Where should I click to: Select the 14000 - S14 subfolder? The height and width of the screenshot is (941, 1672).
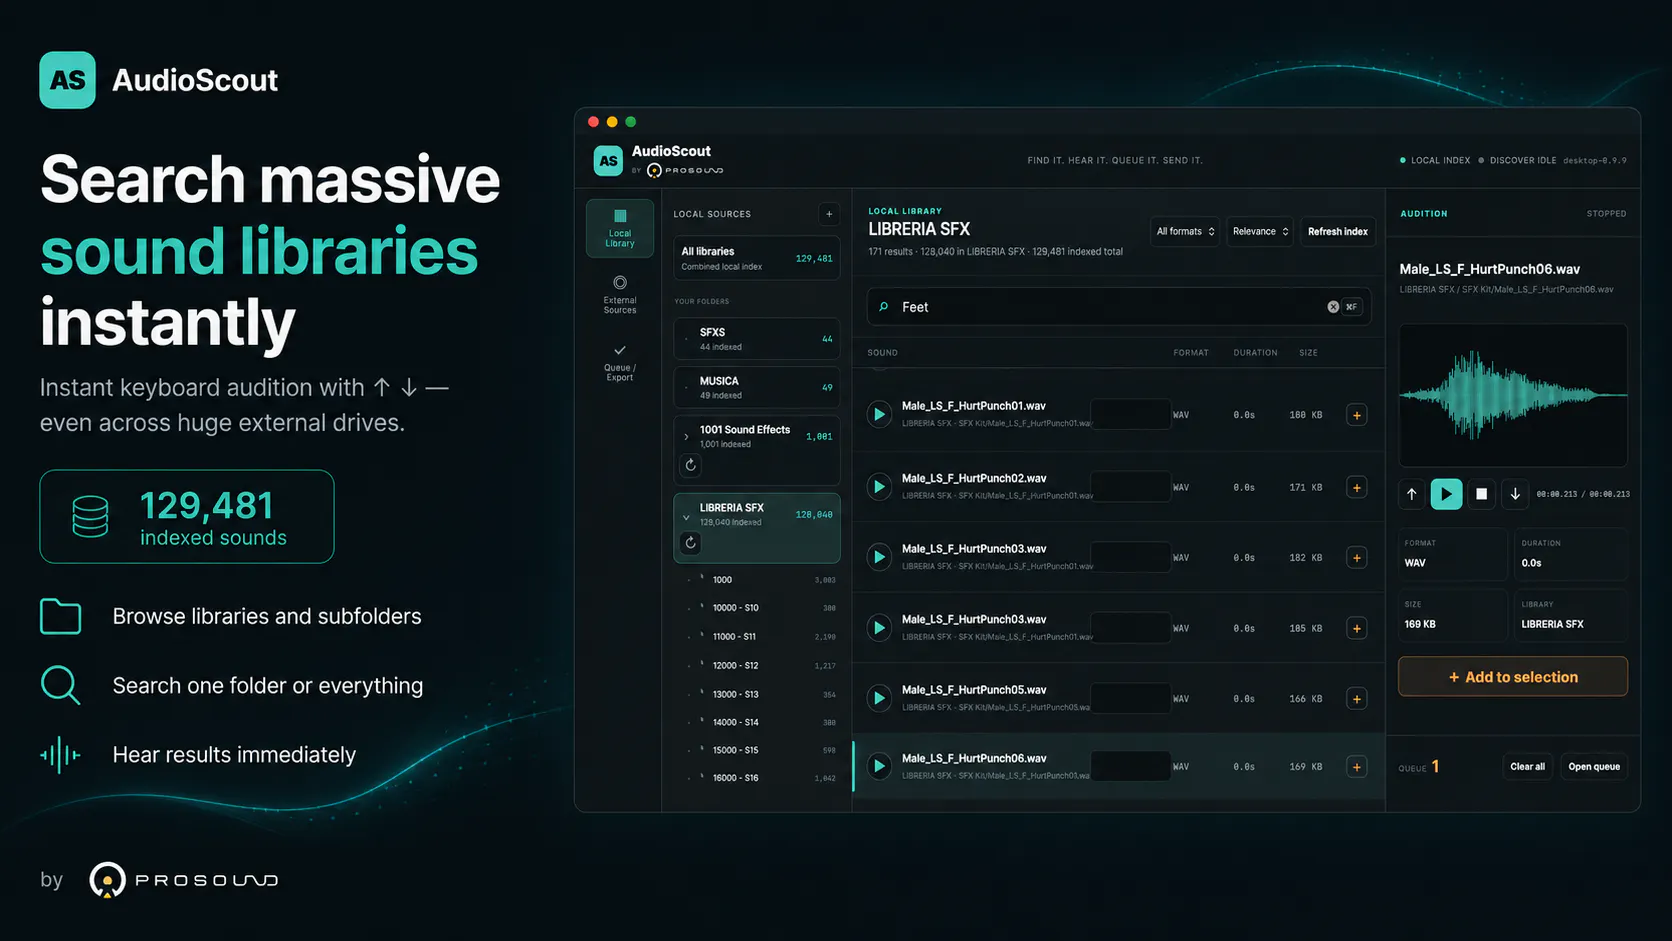tap(757, 722)
